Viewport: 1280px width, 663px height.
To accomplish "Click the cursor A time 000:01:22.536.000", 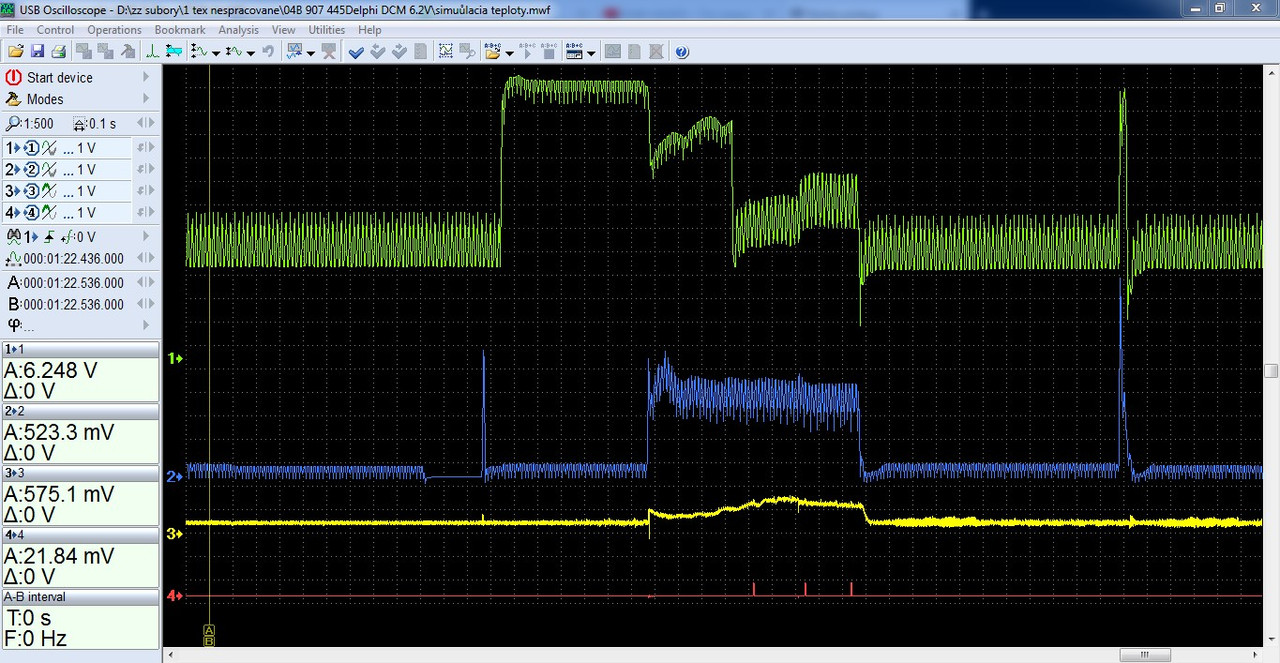I will click(x=73, y=283).
